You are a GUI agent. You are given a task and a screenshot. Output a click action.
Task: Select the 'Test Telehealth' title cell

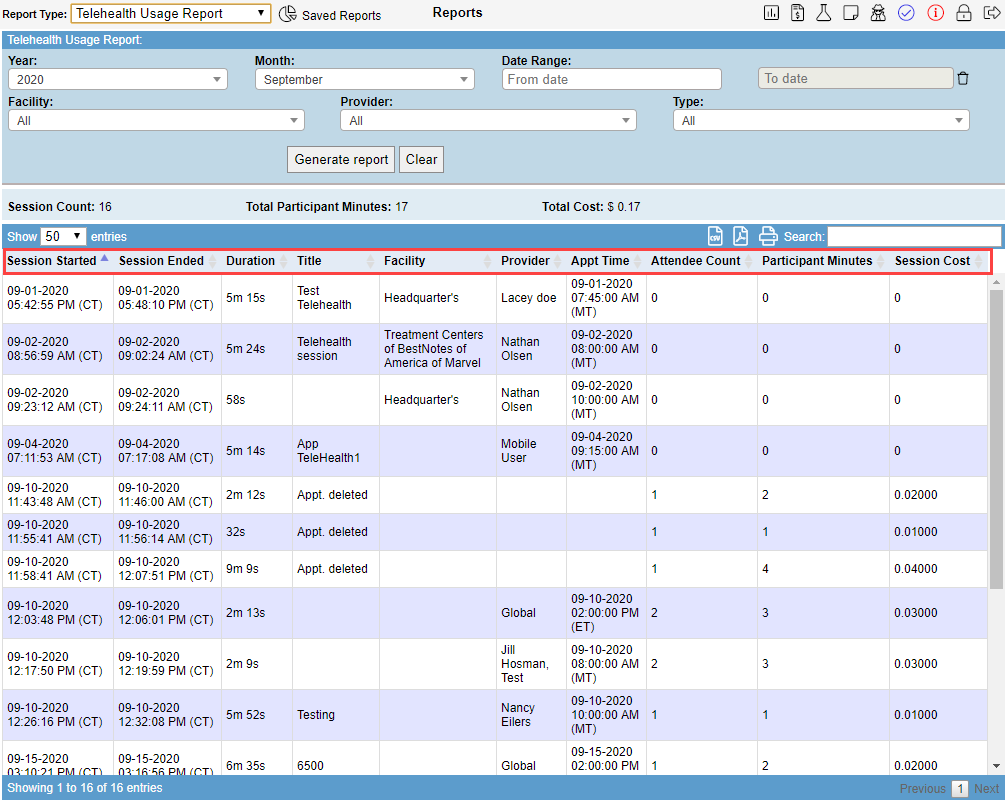(336, 298)
